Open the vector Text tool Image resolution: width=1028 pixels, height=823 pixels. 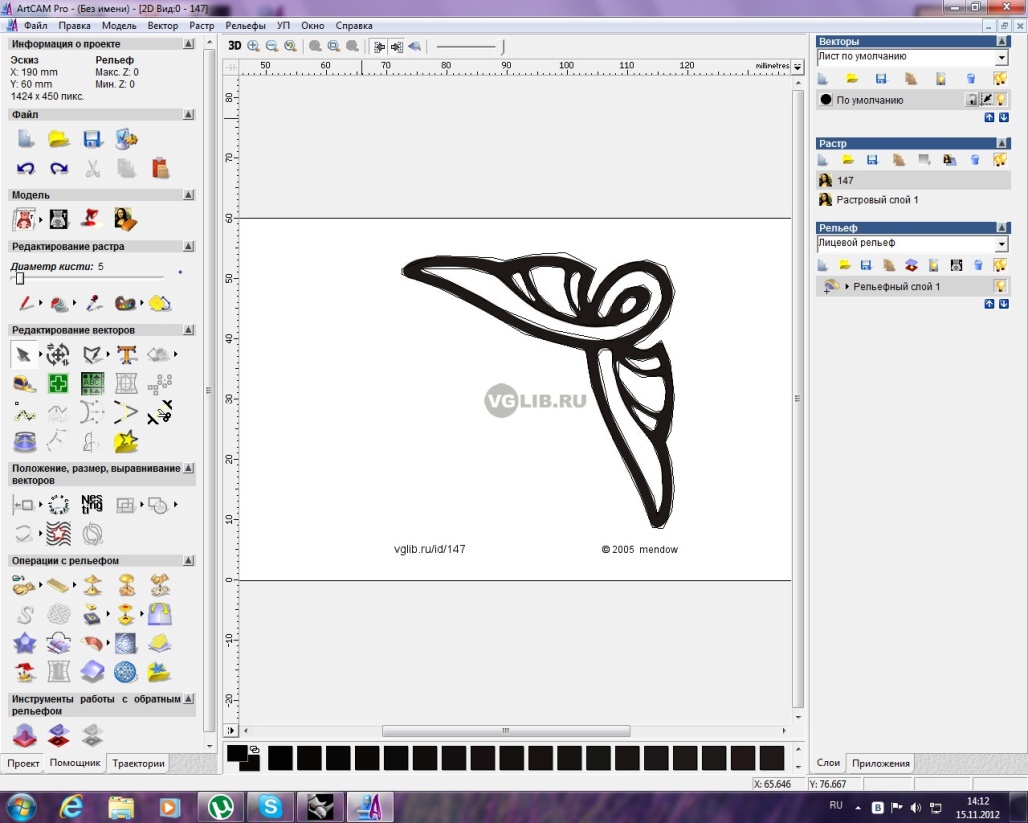(127, 355)
